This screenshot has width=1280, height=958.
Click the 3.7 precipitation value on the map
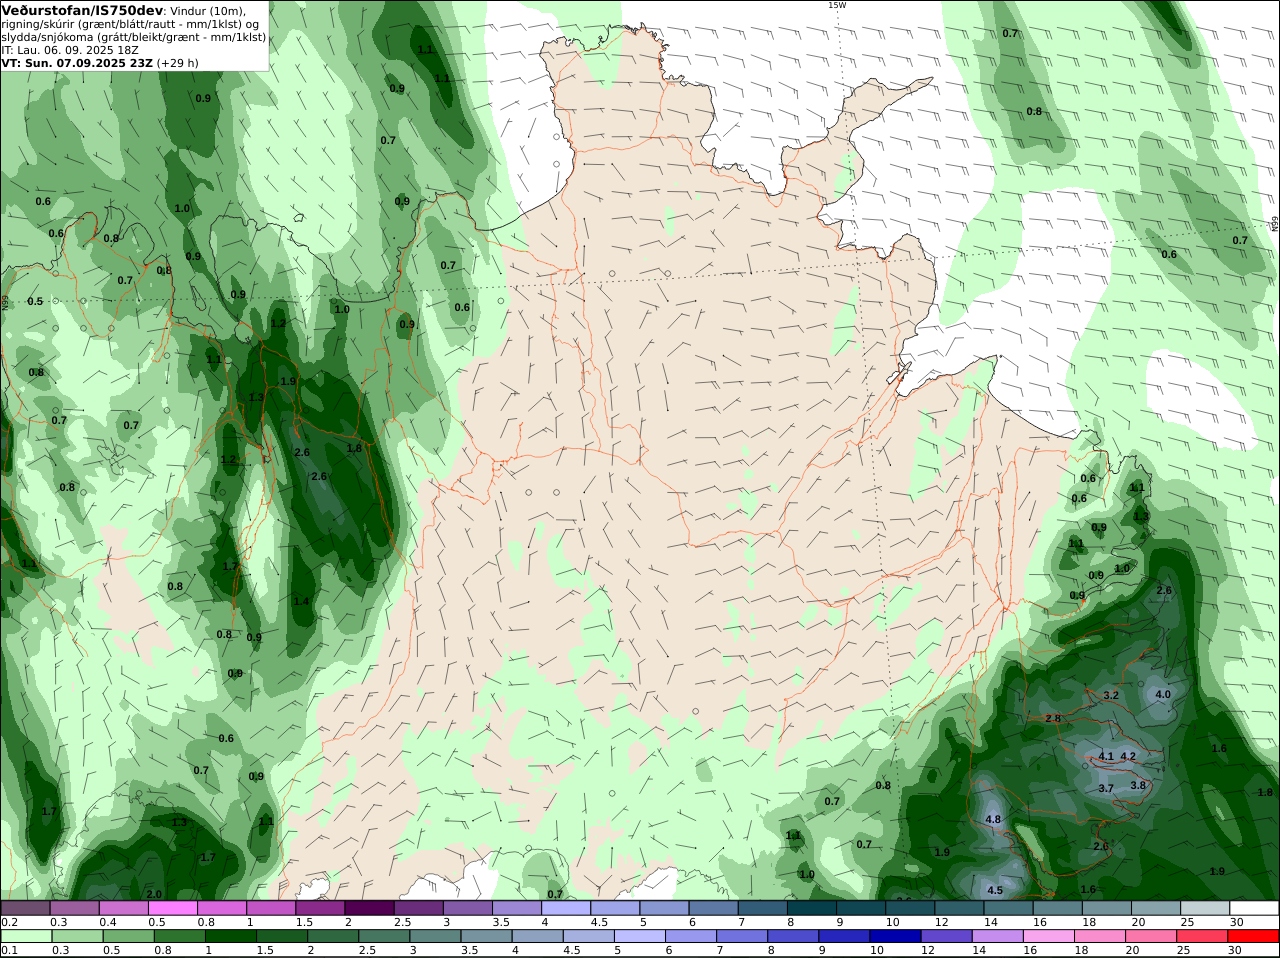tap(1106, 788)
